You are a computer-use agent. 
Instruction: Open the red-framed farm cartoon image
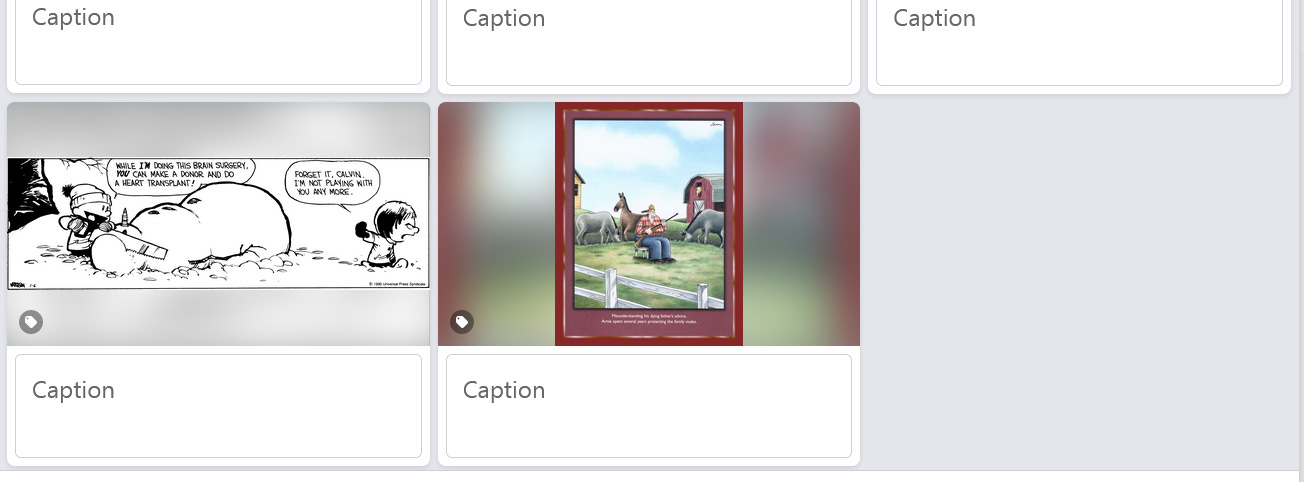(649, 224)
